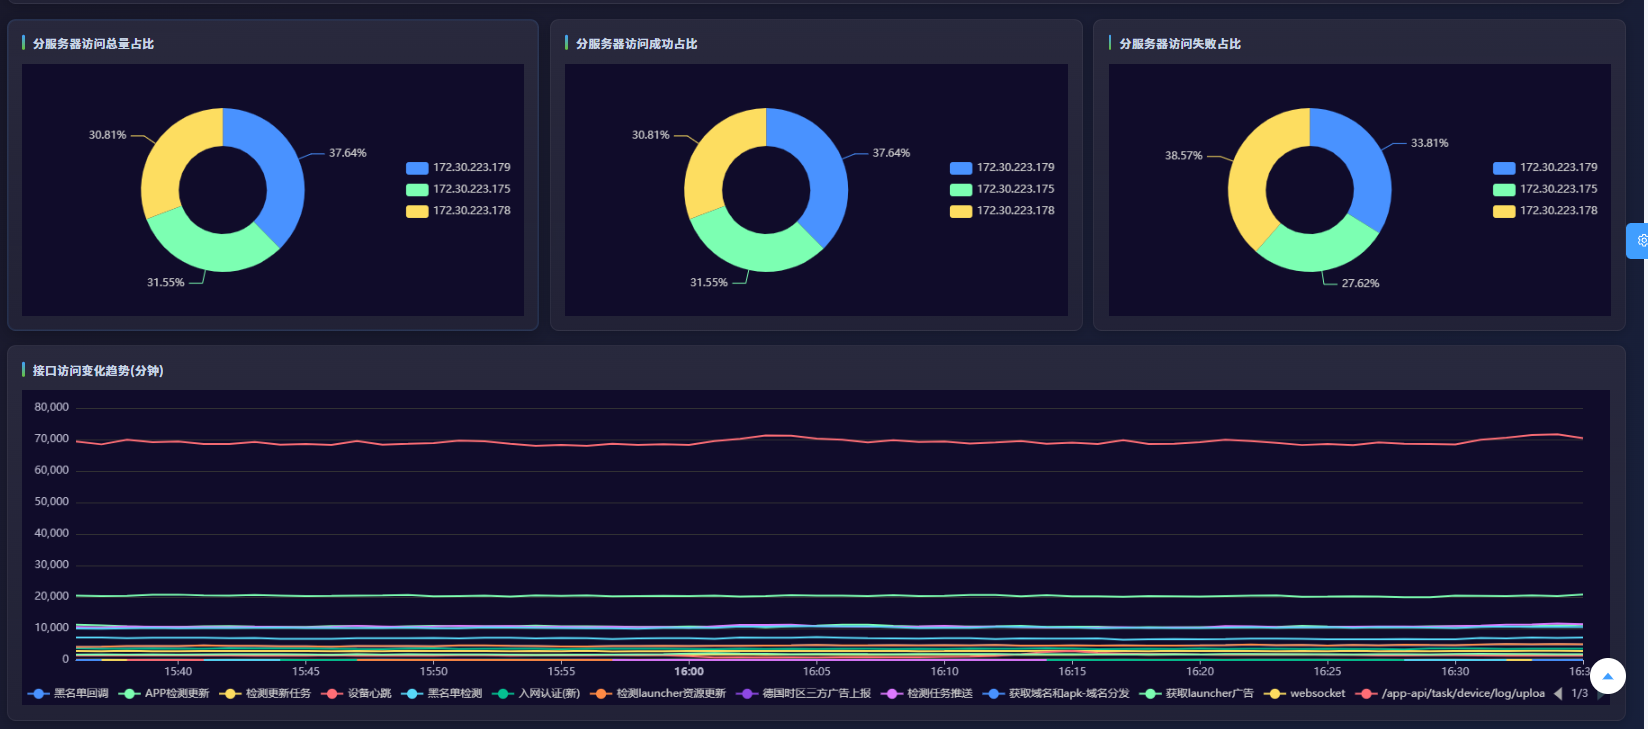Image resolution: width=1648 pixels, height=729 pixels.
Task: Click the 分服务器访问总量占比 panel title
Action: pyautogui.click(x=93, y=44)
